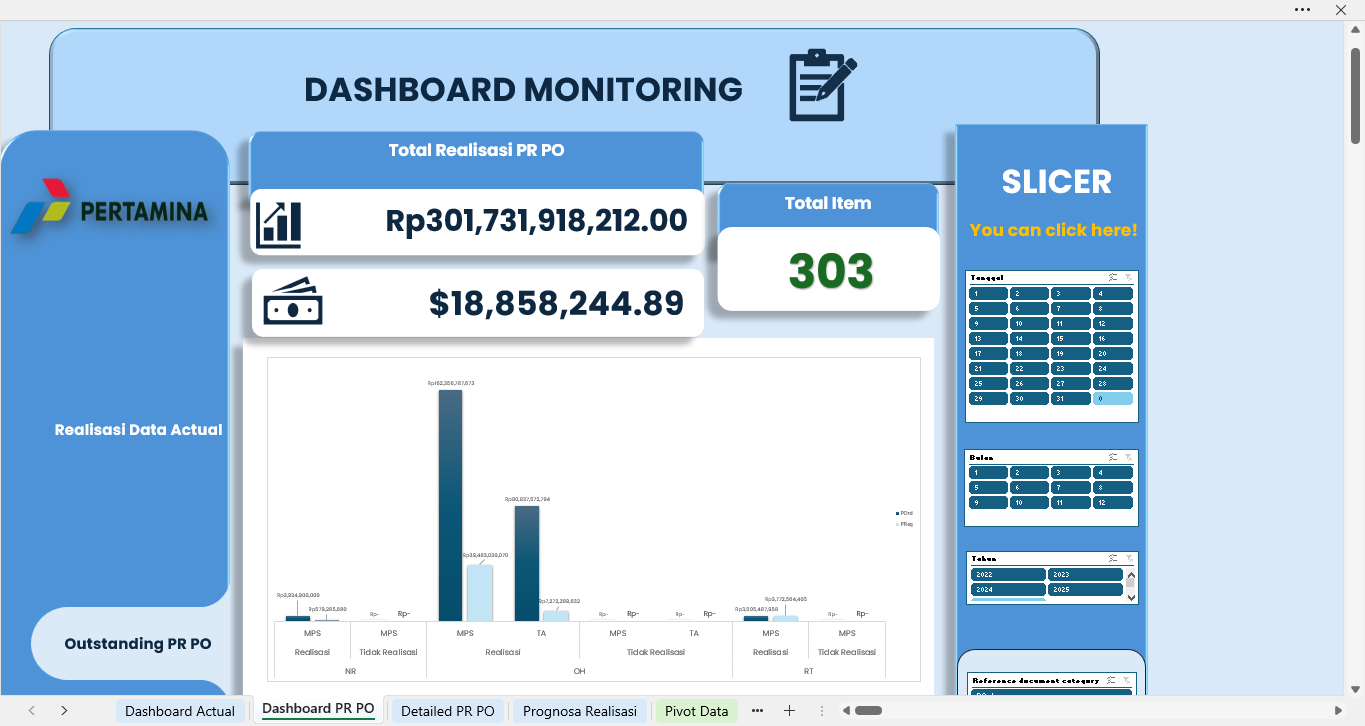1365x726 pixels.
Task: Click the bar chart growth icon
Action: coord(279,224)
